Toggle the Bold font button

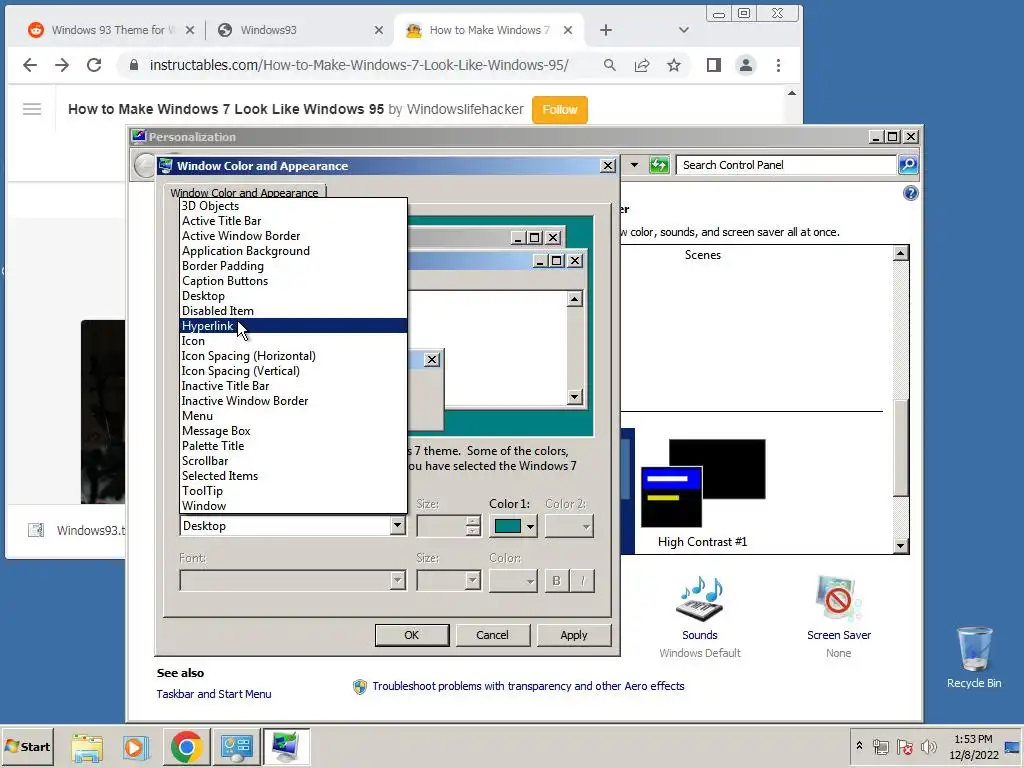pos(556,581)
